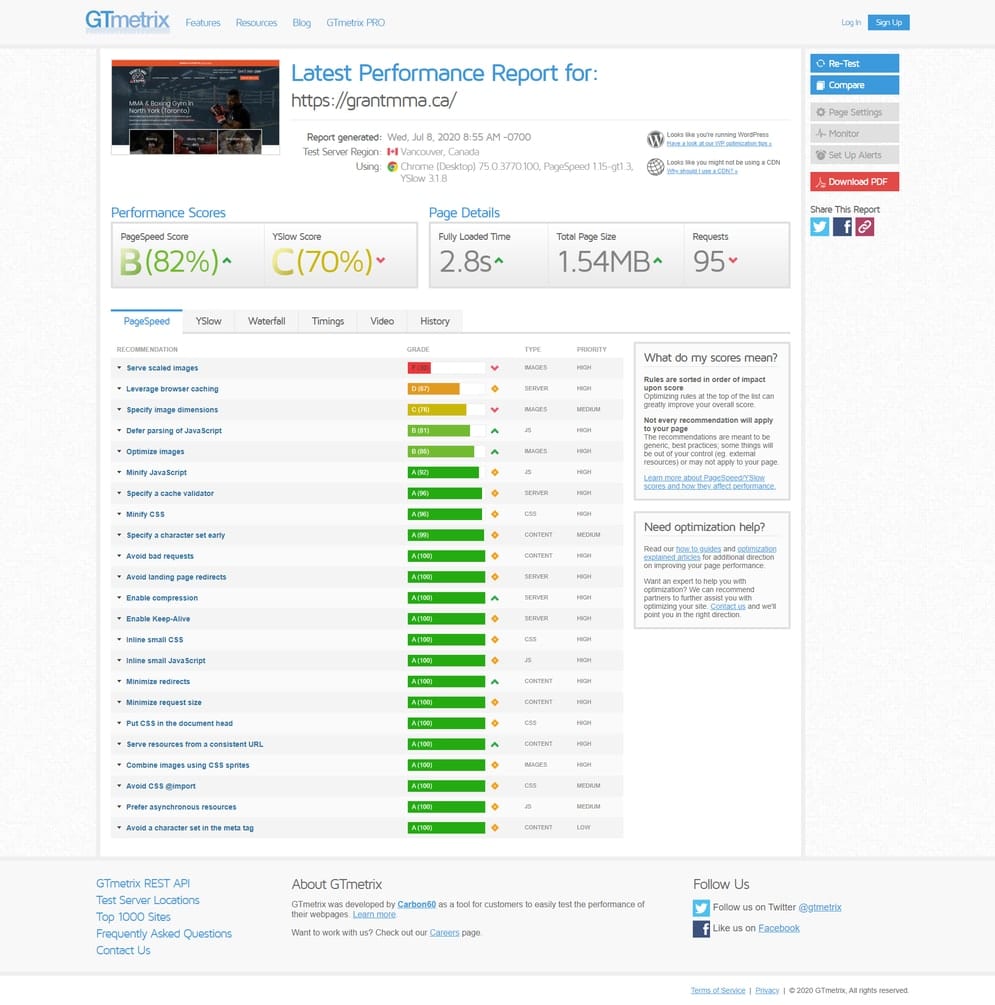Switch to the YSlow tab
Viewport: 995px width, 1005px height.
208,321
